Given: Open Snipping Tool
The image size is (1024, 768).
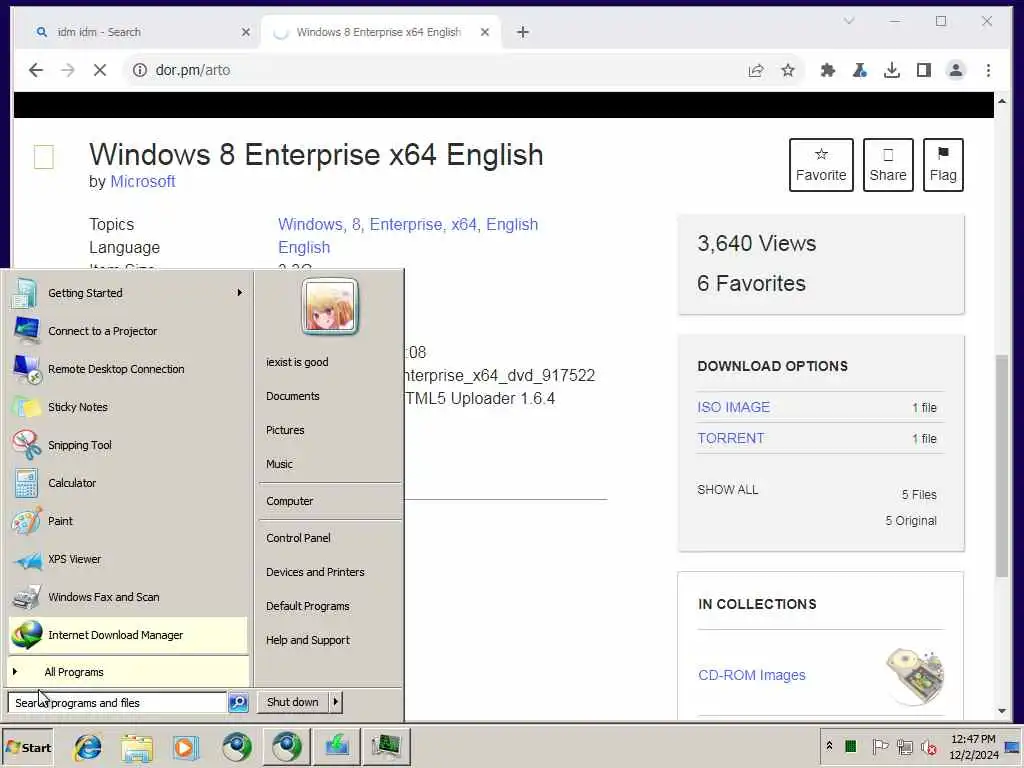Looking at the screenshot, I should click(128, 445).
